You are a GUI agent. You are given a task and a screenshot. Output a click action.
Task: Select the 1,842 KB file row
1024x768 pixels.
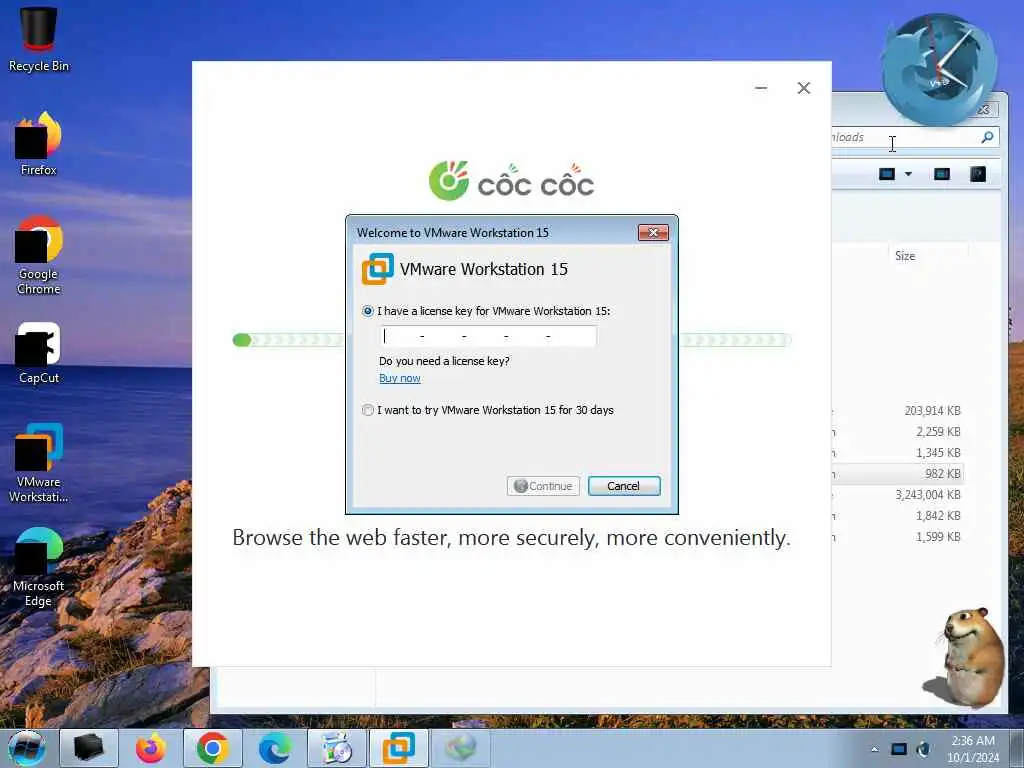pyautogui.click(x=898, y=515)
